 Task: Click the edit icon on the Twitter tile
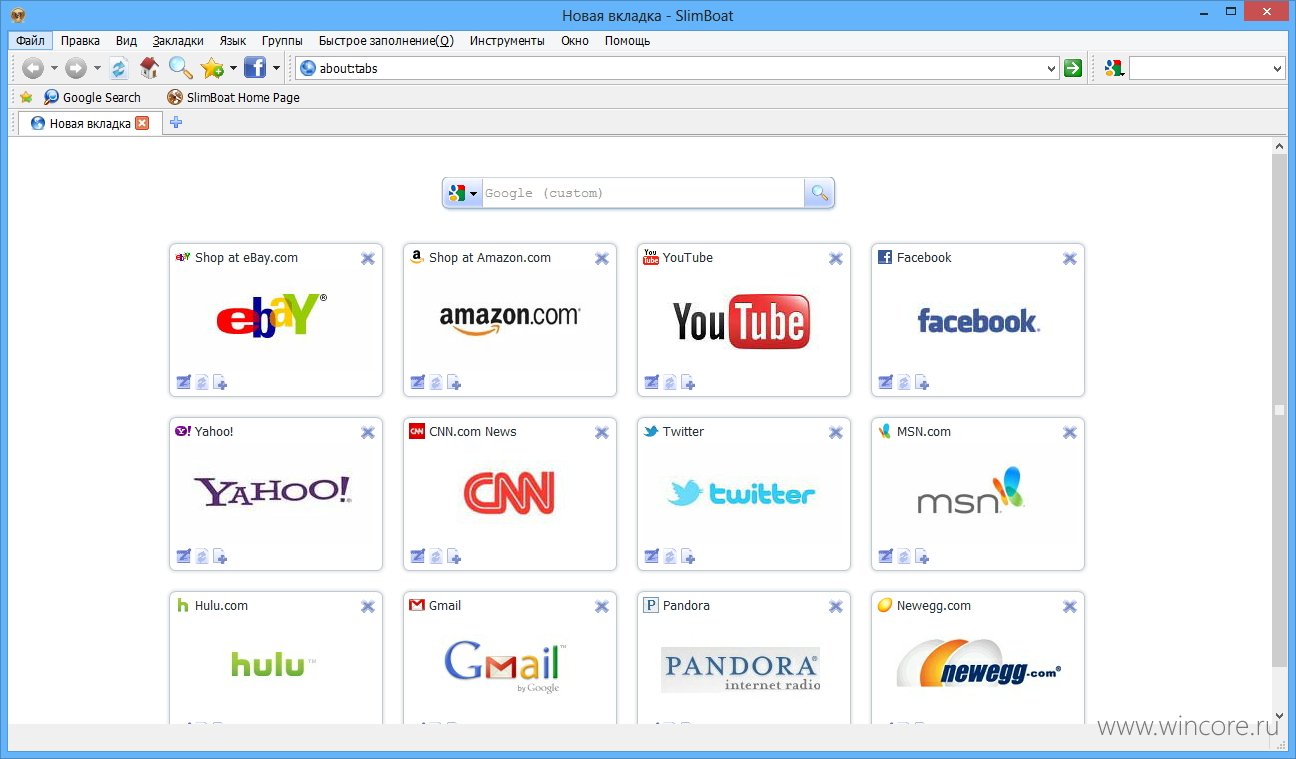(x=652, y=556)
